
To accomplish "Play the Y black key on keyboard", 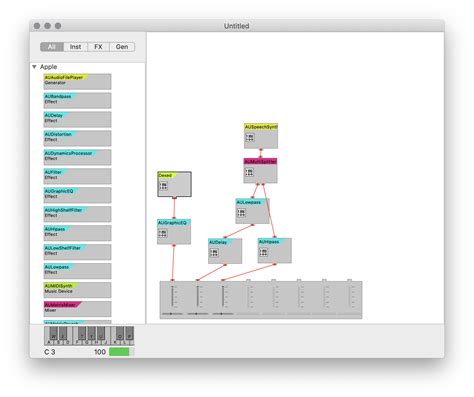I will click(x=91, y=332).
